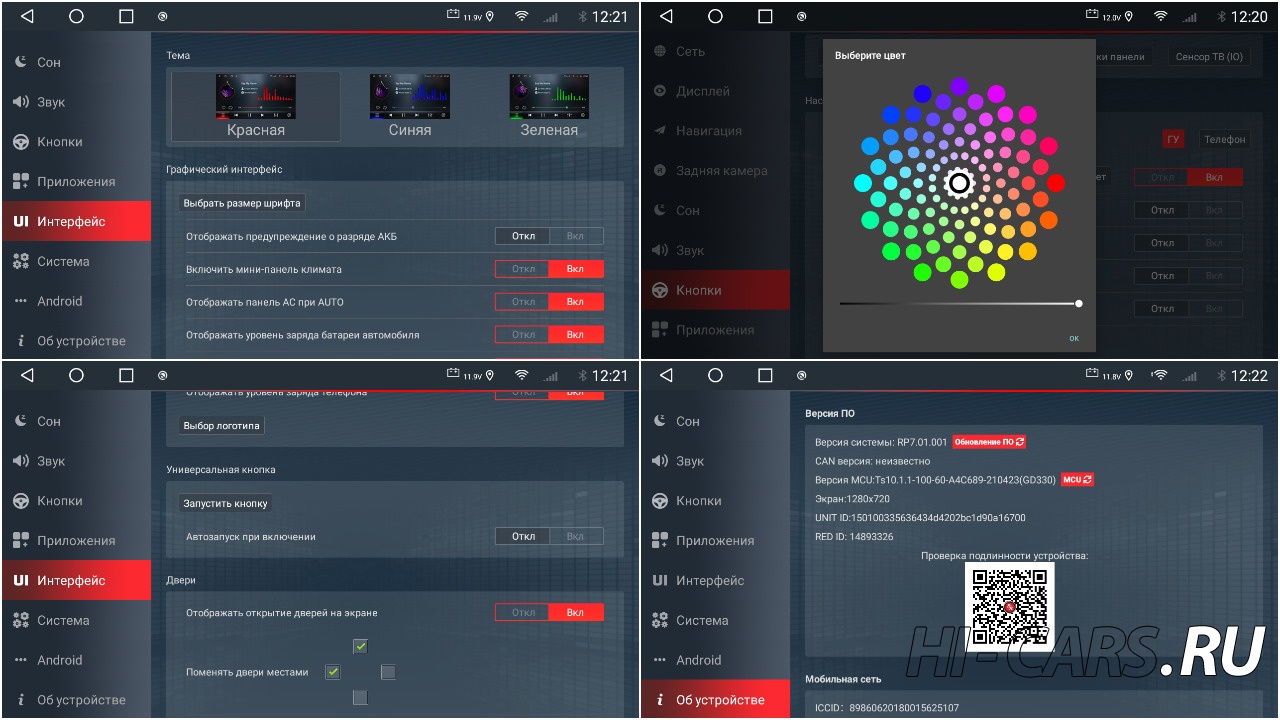Scan-check the device authenticity QR code
The image size is (1280, 720).
pyautogui.click(x=1009, y=606)
